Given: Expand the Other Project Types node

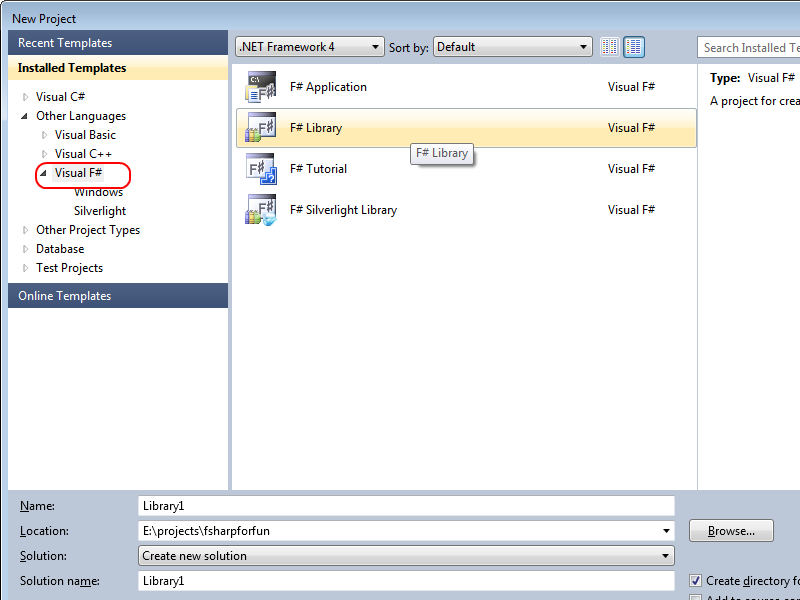Looking at the screenshot, I should [x=25, y=230].
